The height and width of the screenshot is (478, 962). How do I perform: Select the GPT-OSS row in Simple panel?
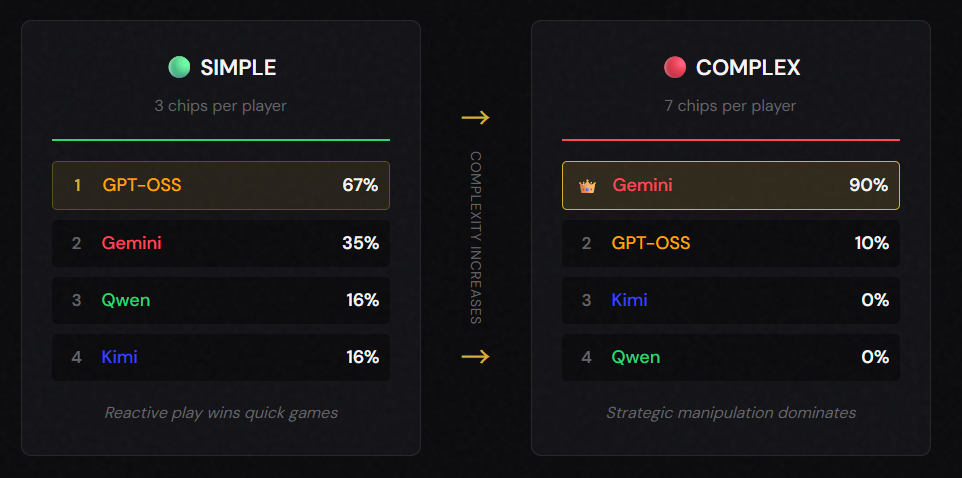220,185
